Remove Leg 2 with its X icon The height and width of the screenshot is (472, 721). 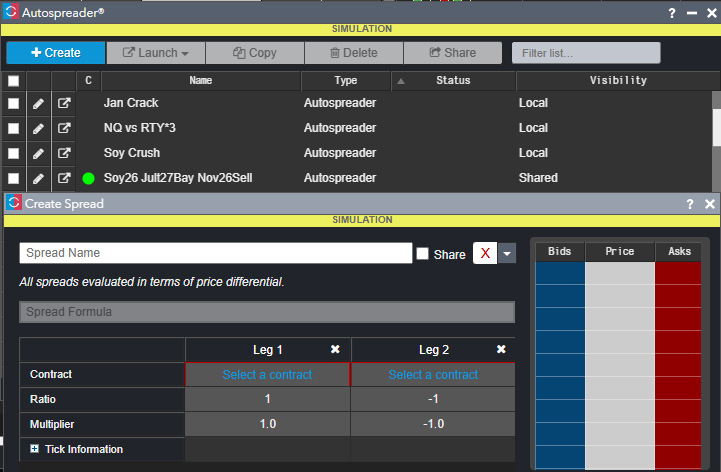(502, 349)
